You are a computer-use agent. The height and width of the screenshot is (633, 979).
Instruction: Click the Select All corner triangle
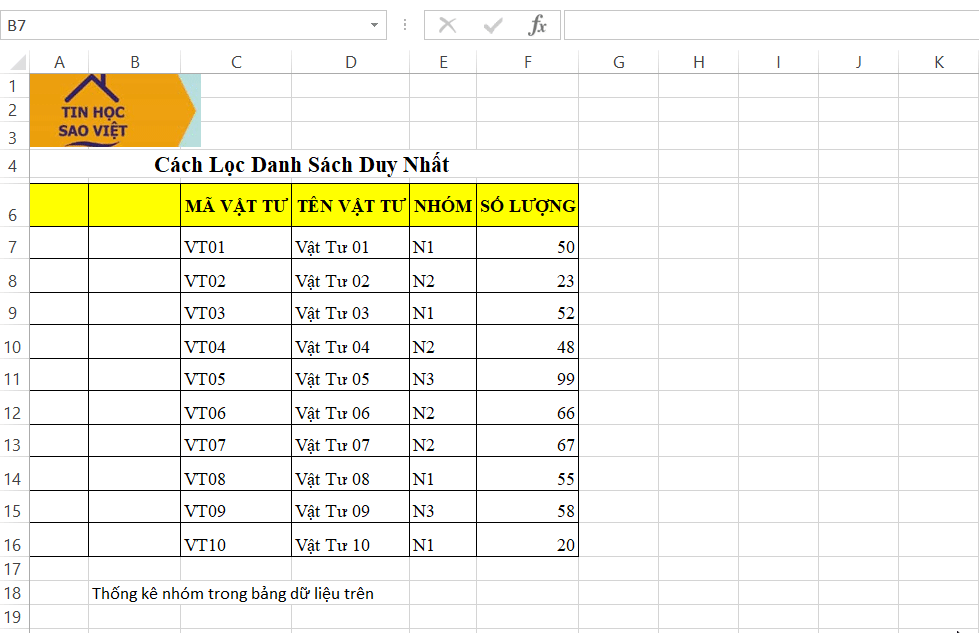click(x=18, y=62)
